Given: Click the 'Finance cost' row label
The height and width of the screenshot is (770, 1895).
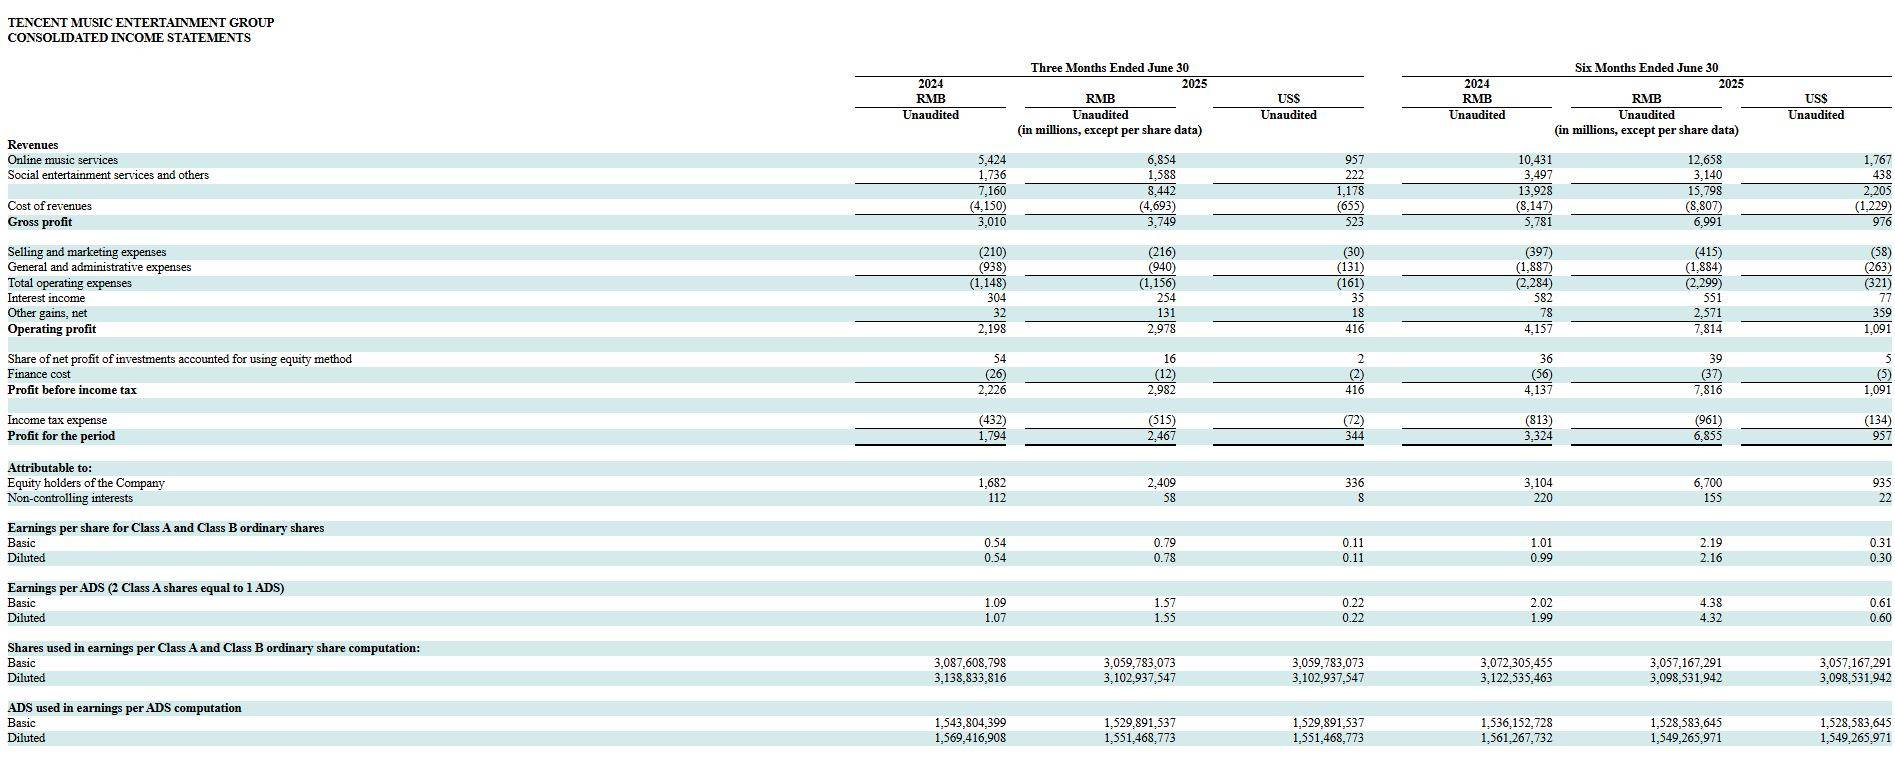Looking at the screenshot, I should (x=39, y=374).
